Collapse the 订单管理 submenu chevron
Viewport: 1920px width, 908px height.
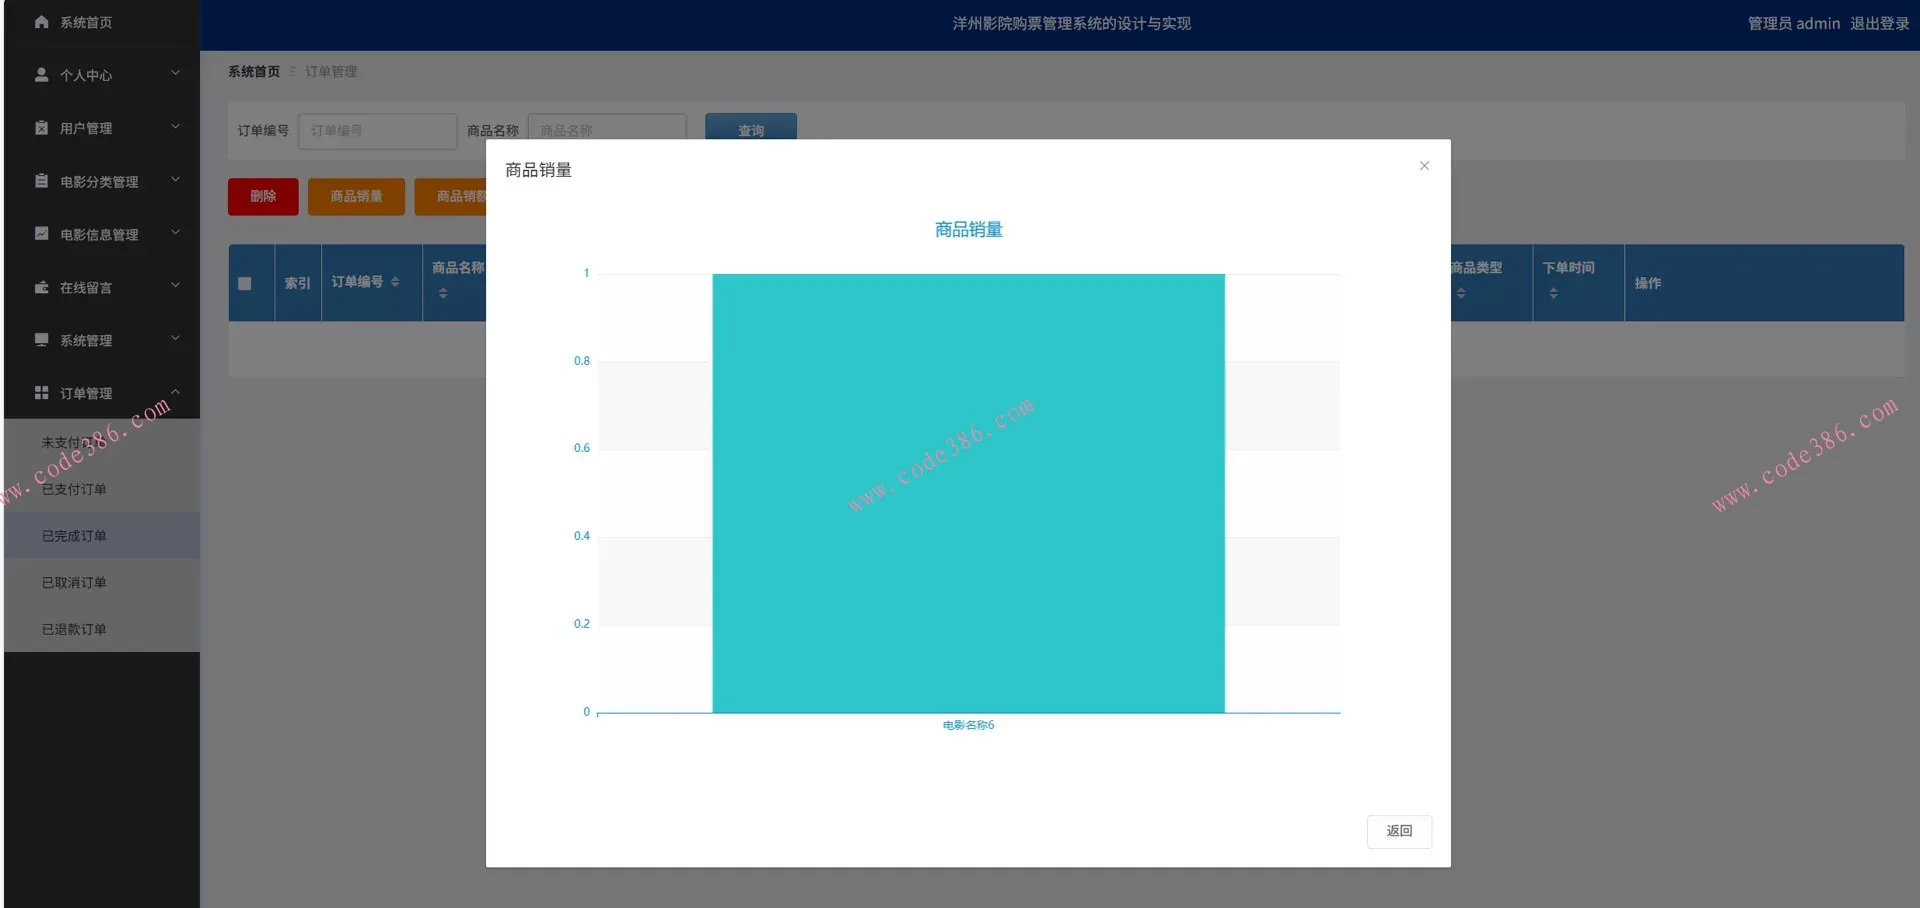(x=175, y=391)
